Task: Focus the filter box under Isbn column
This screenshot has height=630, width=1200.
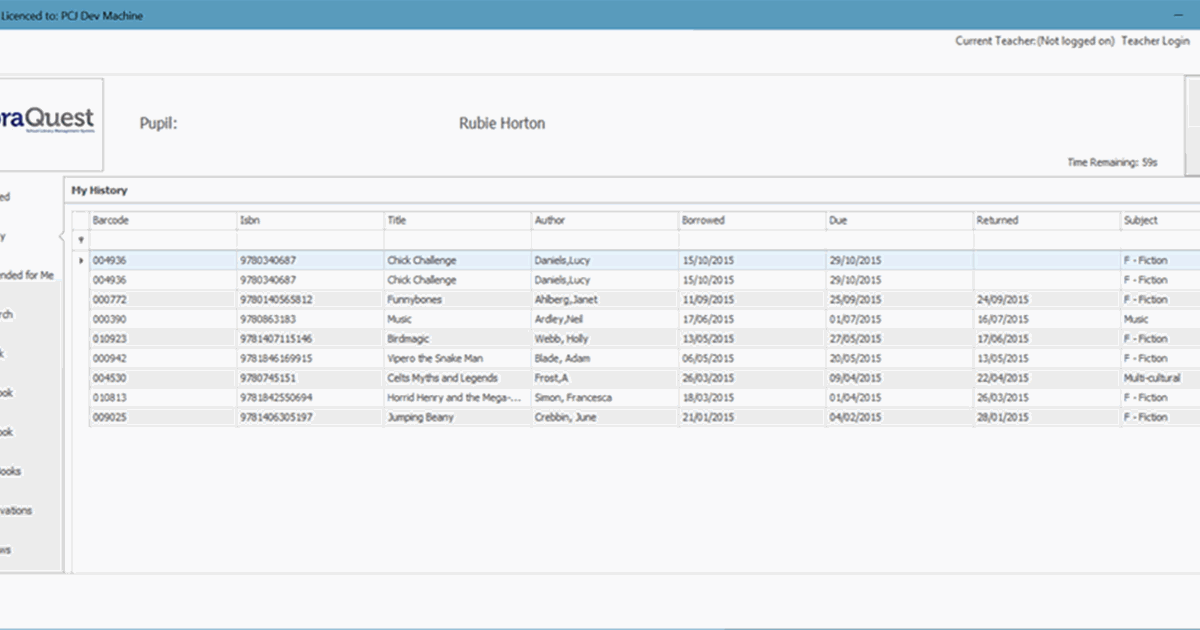Action: click(309, 240)
